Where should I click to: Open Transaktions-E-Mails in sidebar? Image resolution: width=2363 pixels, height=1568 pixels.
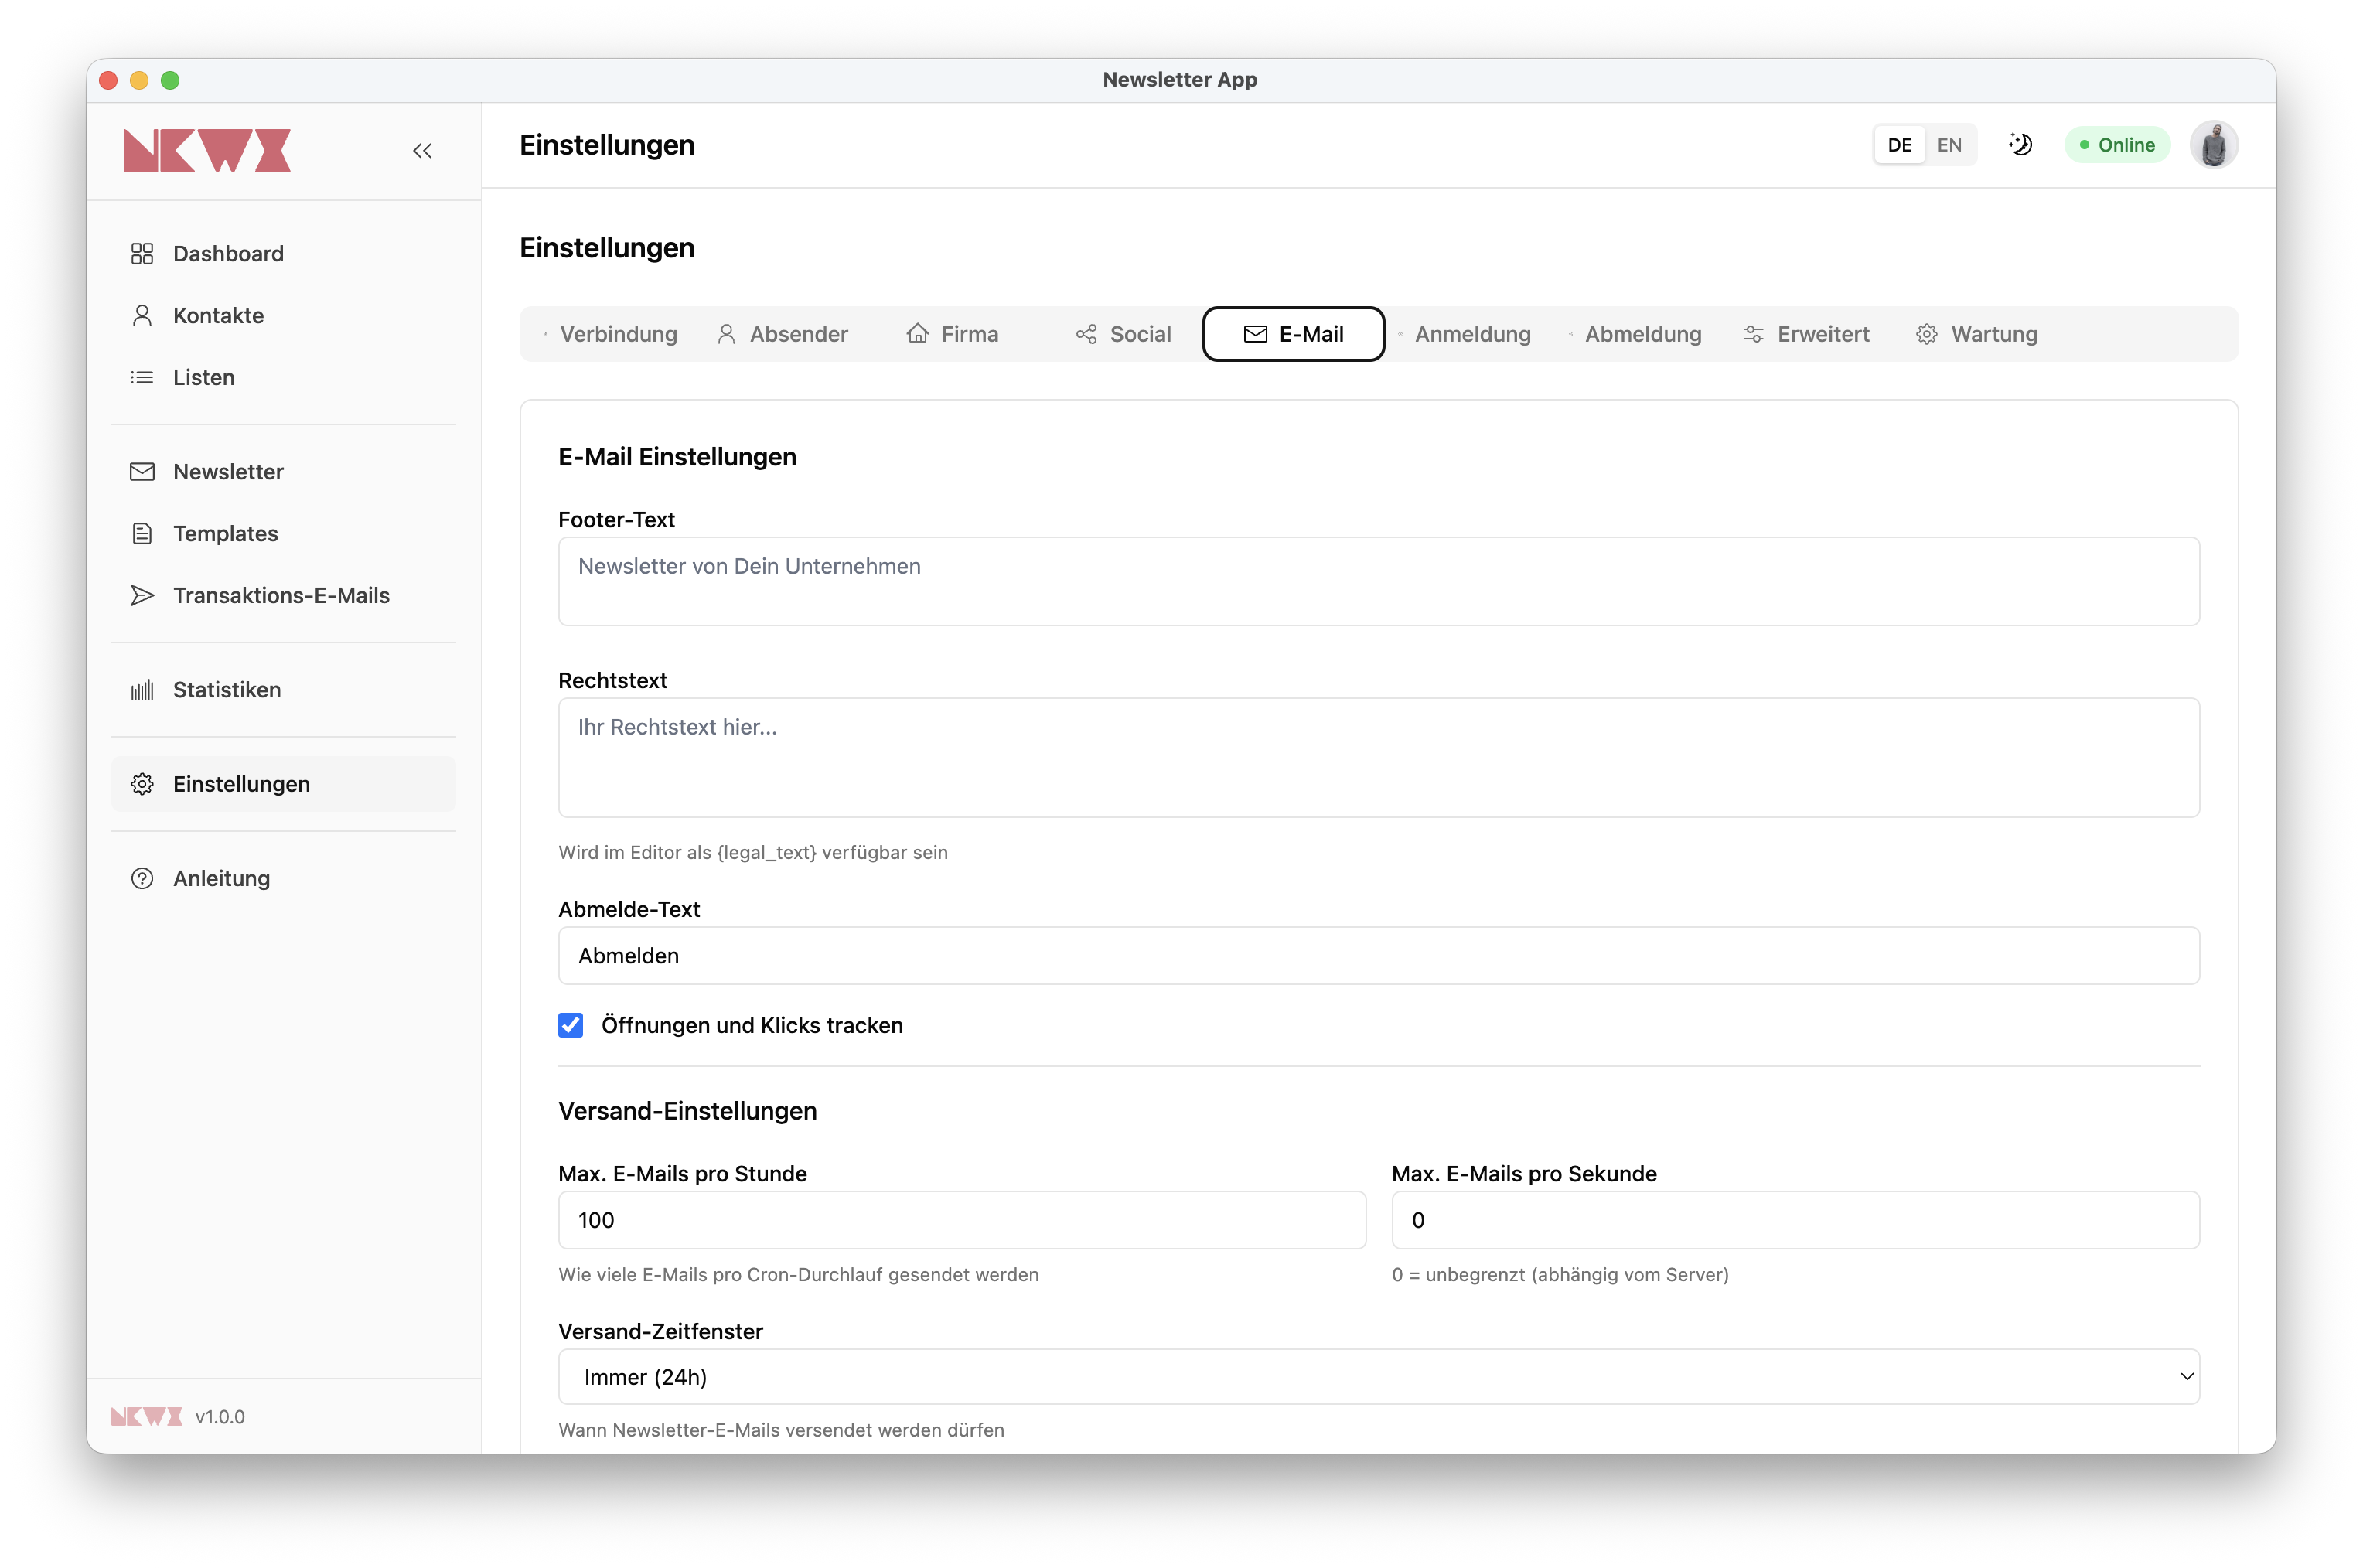pyautogui.click(x=281, y=596)
